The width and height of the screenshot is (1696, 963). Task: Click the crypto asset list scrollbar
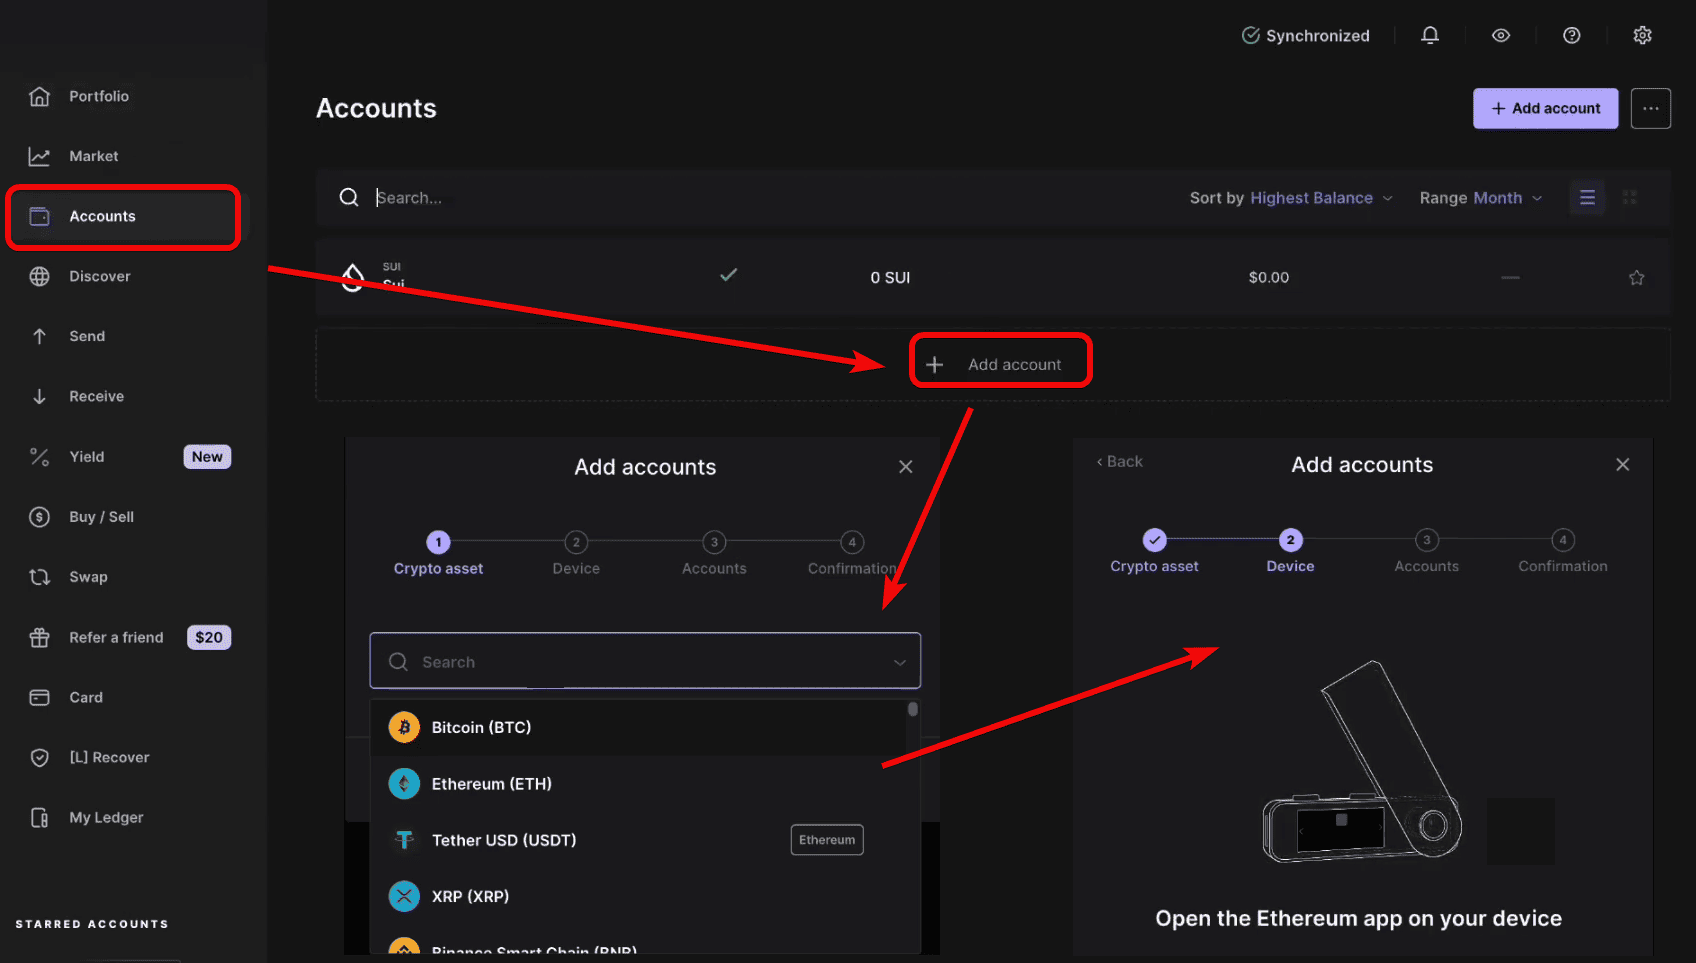coord(913,710)
